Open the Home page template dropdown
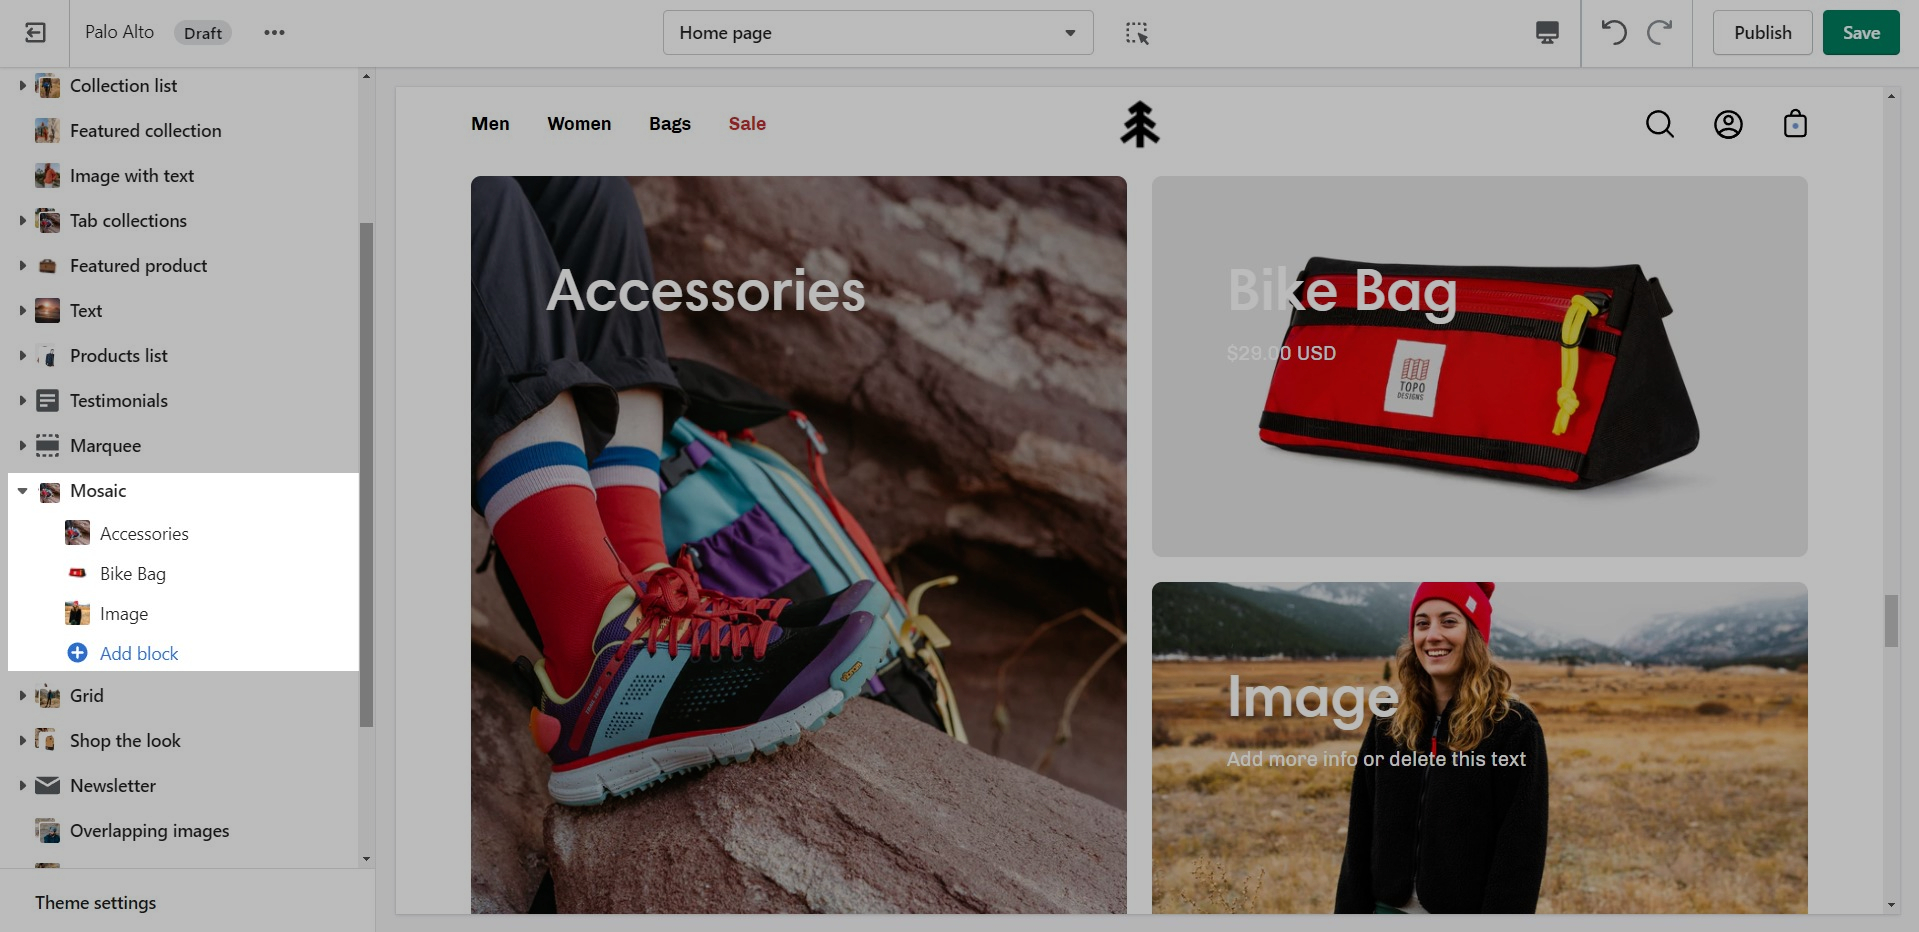The width and height of the screenshot is (1919, 932). tap(877, 33)
